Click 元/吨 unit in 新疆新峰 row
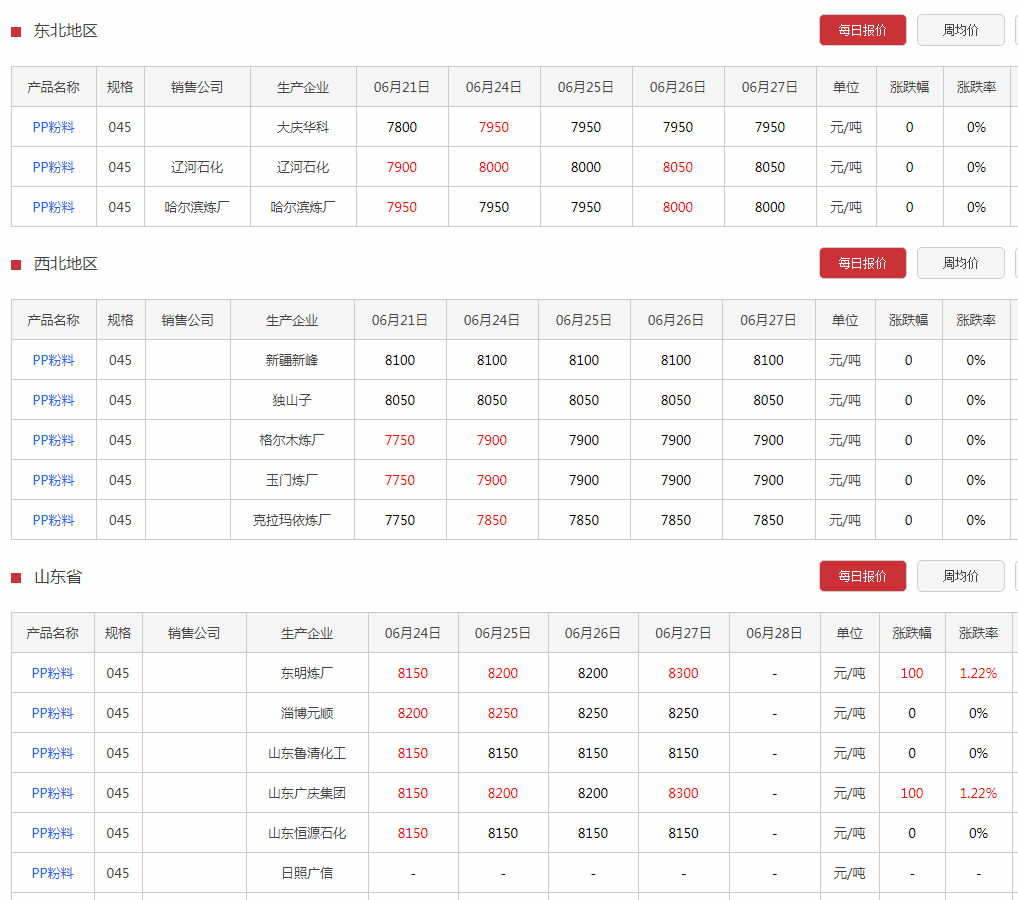 [x=845, y=360]
